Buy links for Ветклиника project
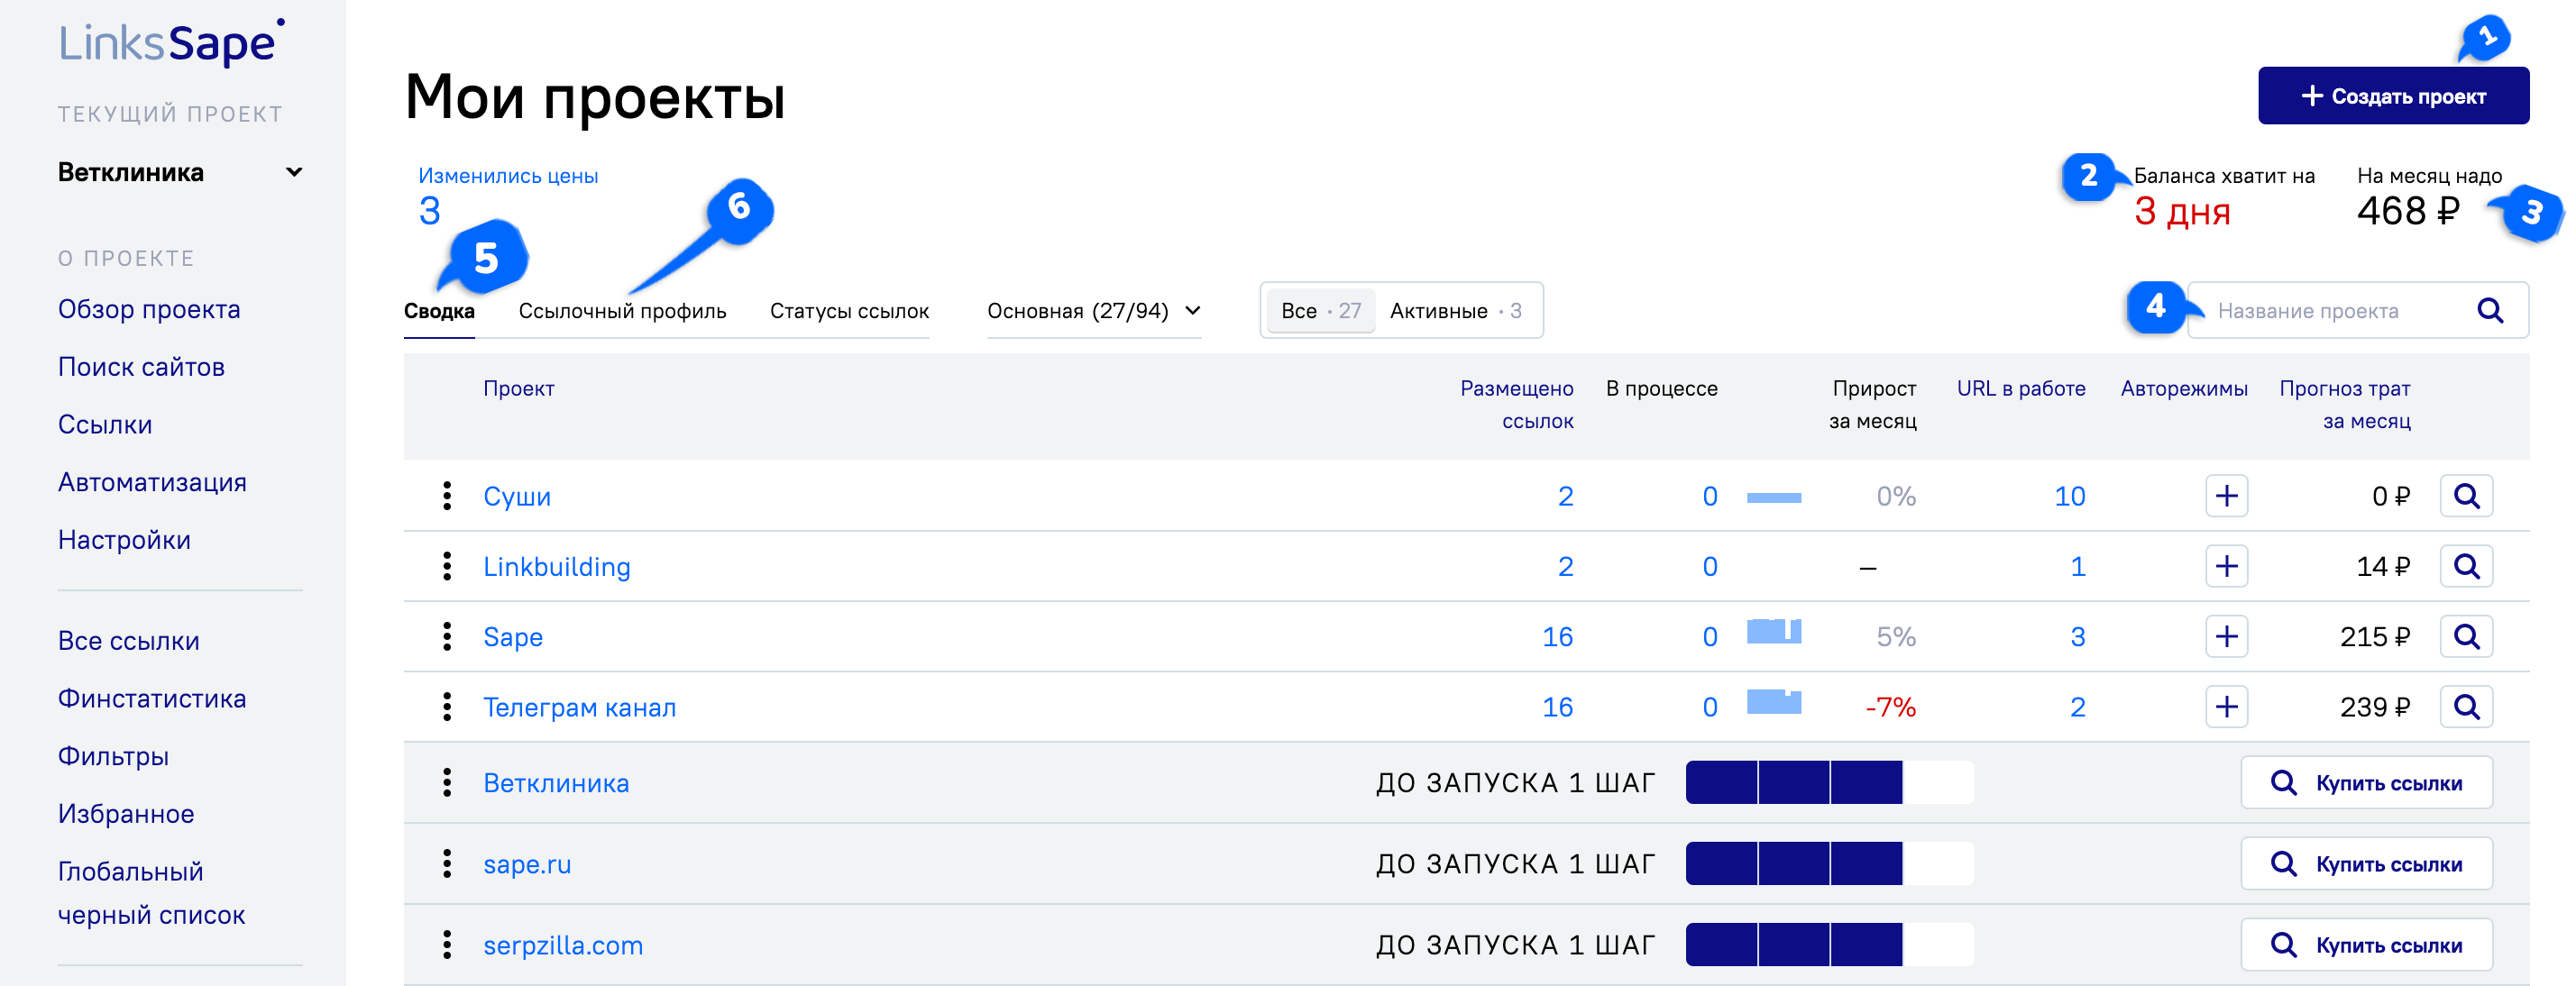 tap(2366, 783)
